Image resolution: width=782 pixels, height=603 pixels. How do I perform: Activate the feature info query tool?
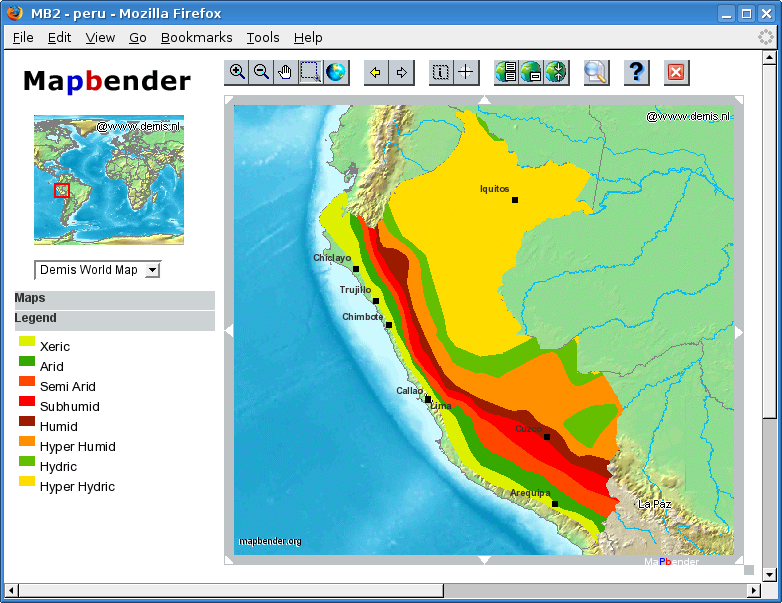point(441,72)
